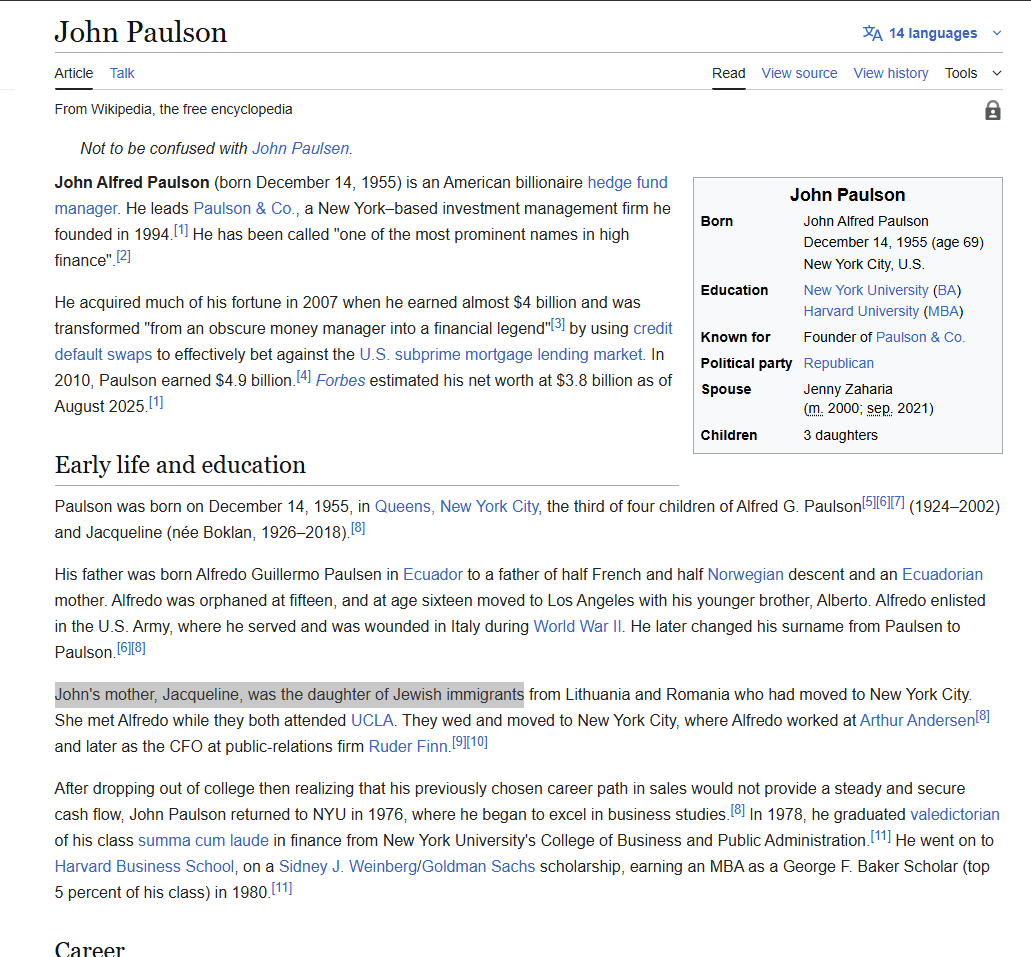Follow the John Paulsen disambiguation link
The height and width of the screenshot is (957, 1031).
300,149
